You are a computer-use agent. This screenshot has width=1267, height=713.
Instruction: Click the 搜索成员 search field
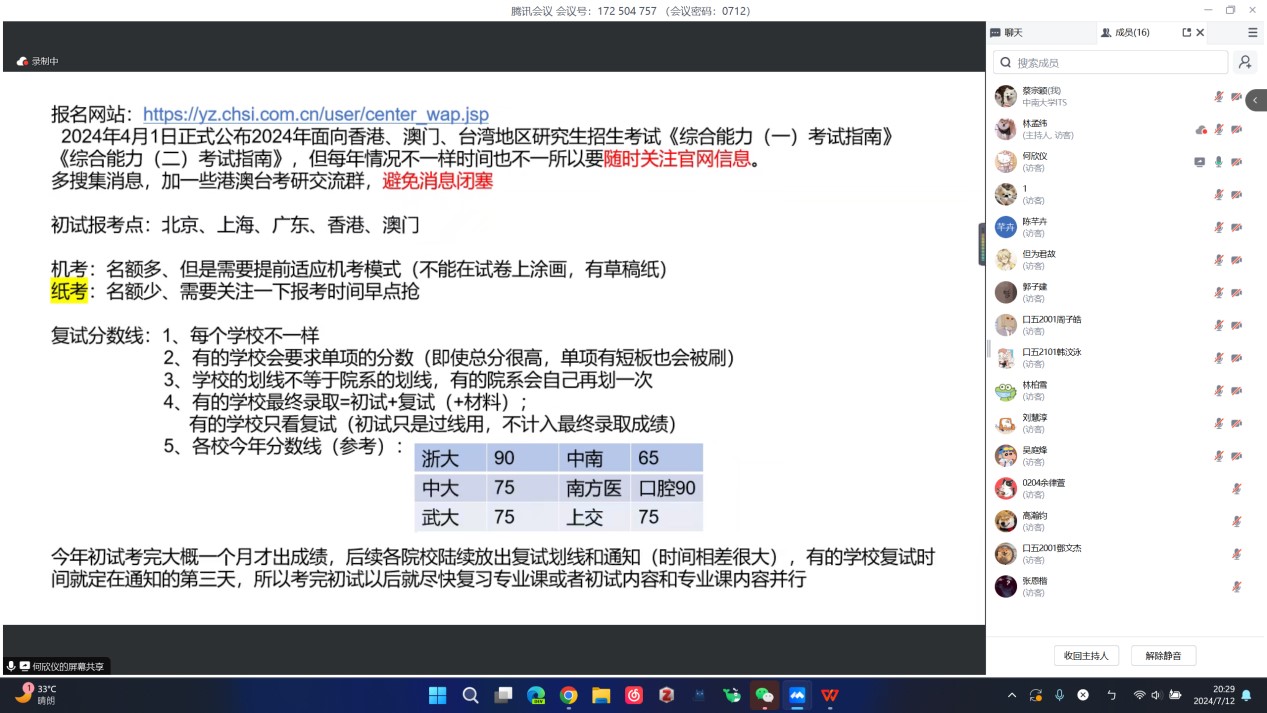coord(1110,62)
